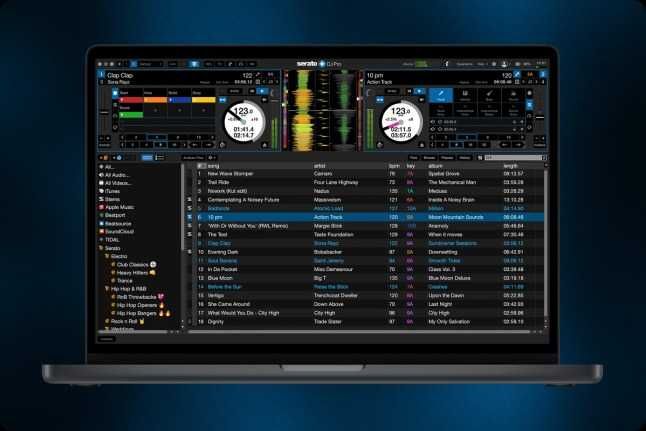
Task: Click the library search field
Action: click(514, 158)
